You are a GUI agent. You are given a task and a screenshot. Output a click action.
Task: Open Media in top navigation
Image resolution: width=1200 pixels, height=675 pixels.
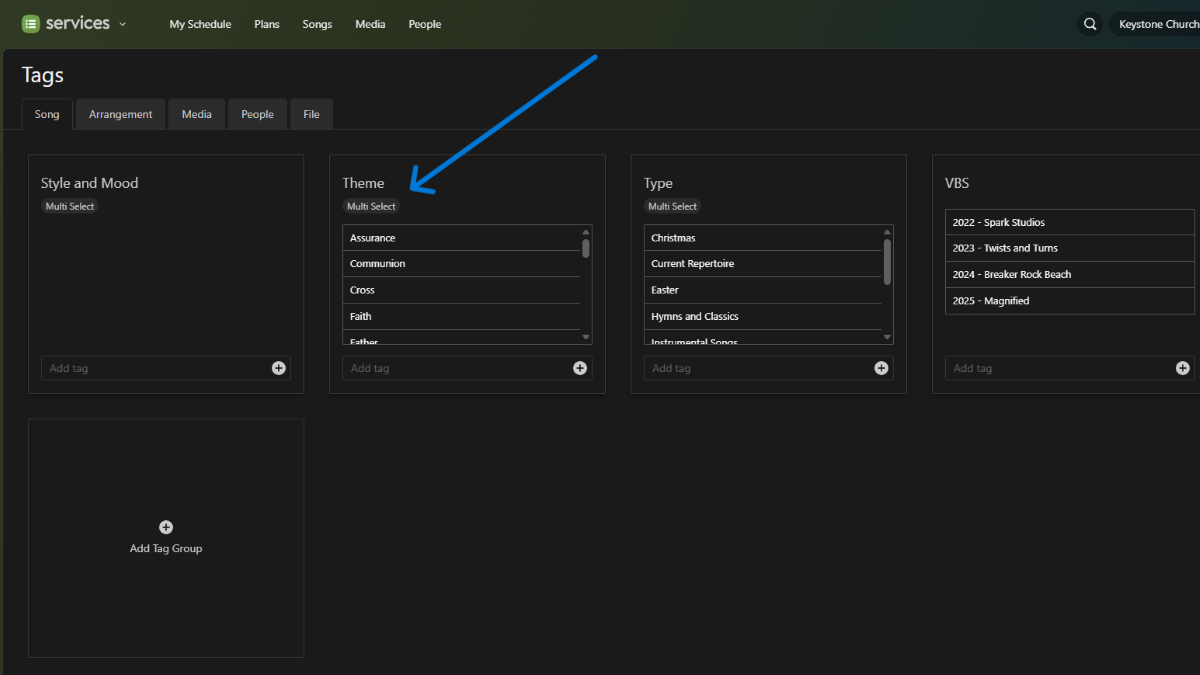point(370,24)
